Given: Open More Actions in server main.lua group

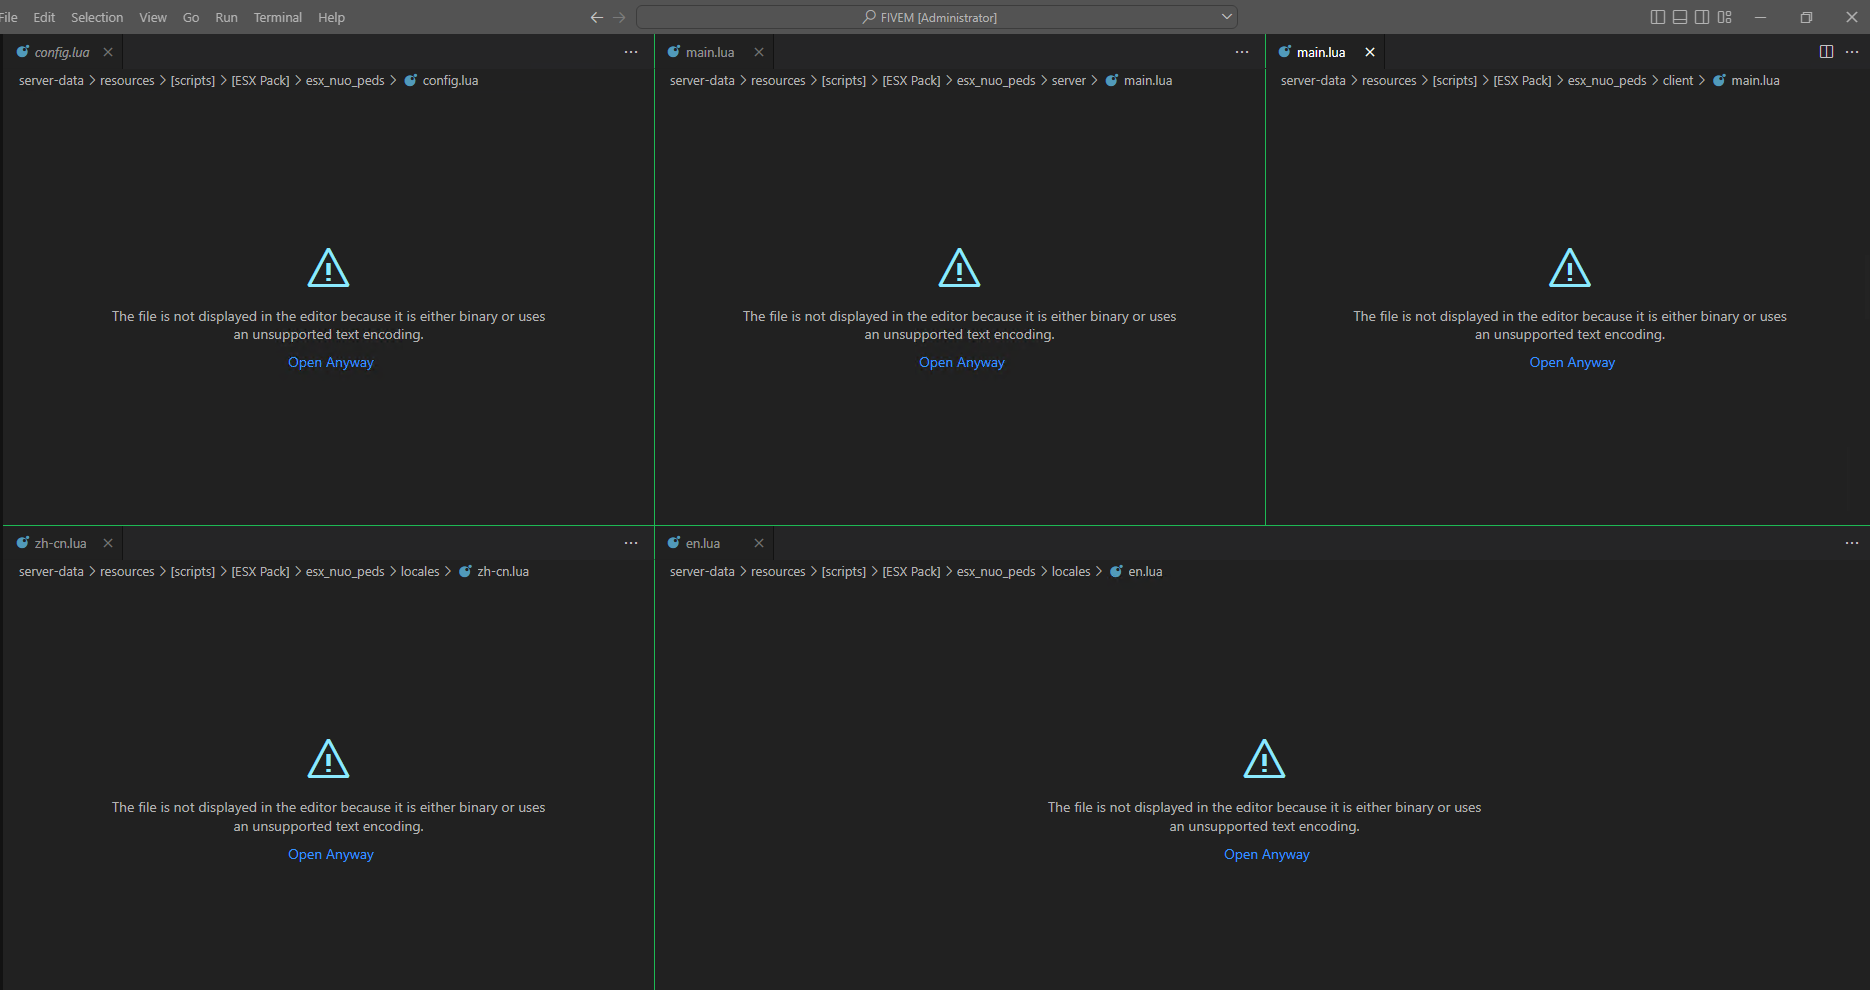Looking at the screenshot, I should [1242, 52].
